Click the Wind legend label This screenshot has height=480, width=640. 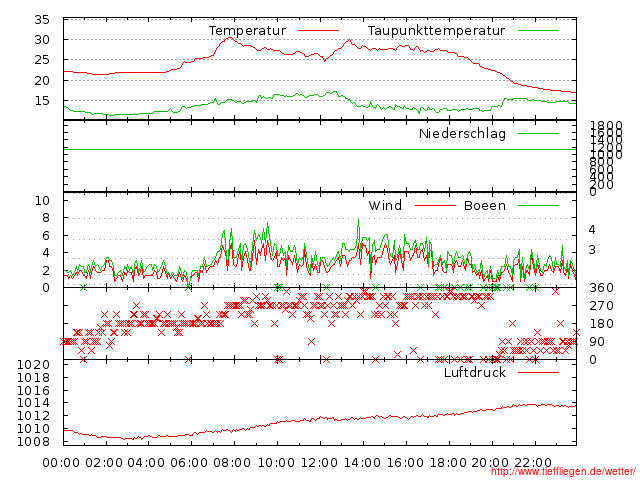tap(385, 206)
